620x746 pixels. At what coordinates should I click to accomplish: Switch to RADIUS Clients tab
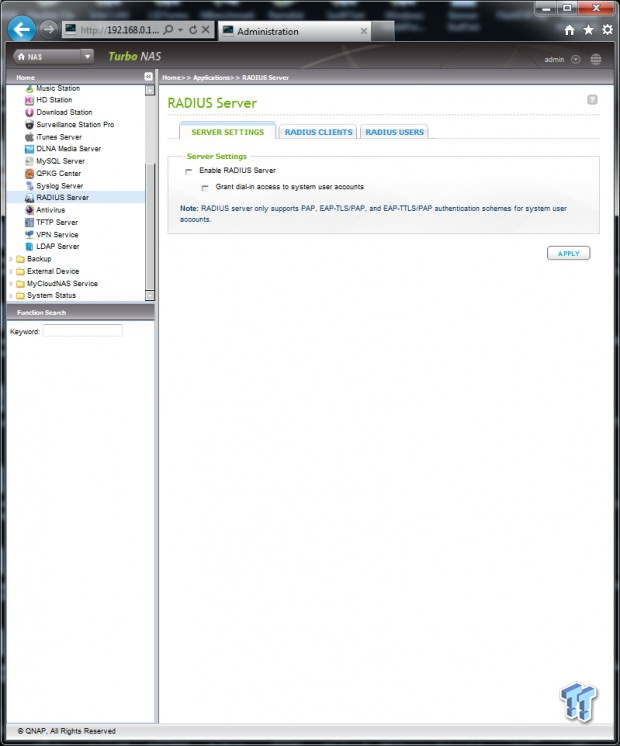(x=318, y=132)
